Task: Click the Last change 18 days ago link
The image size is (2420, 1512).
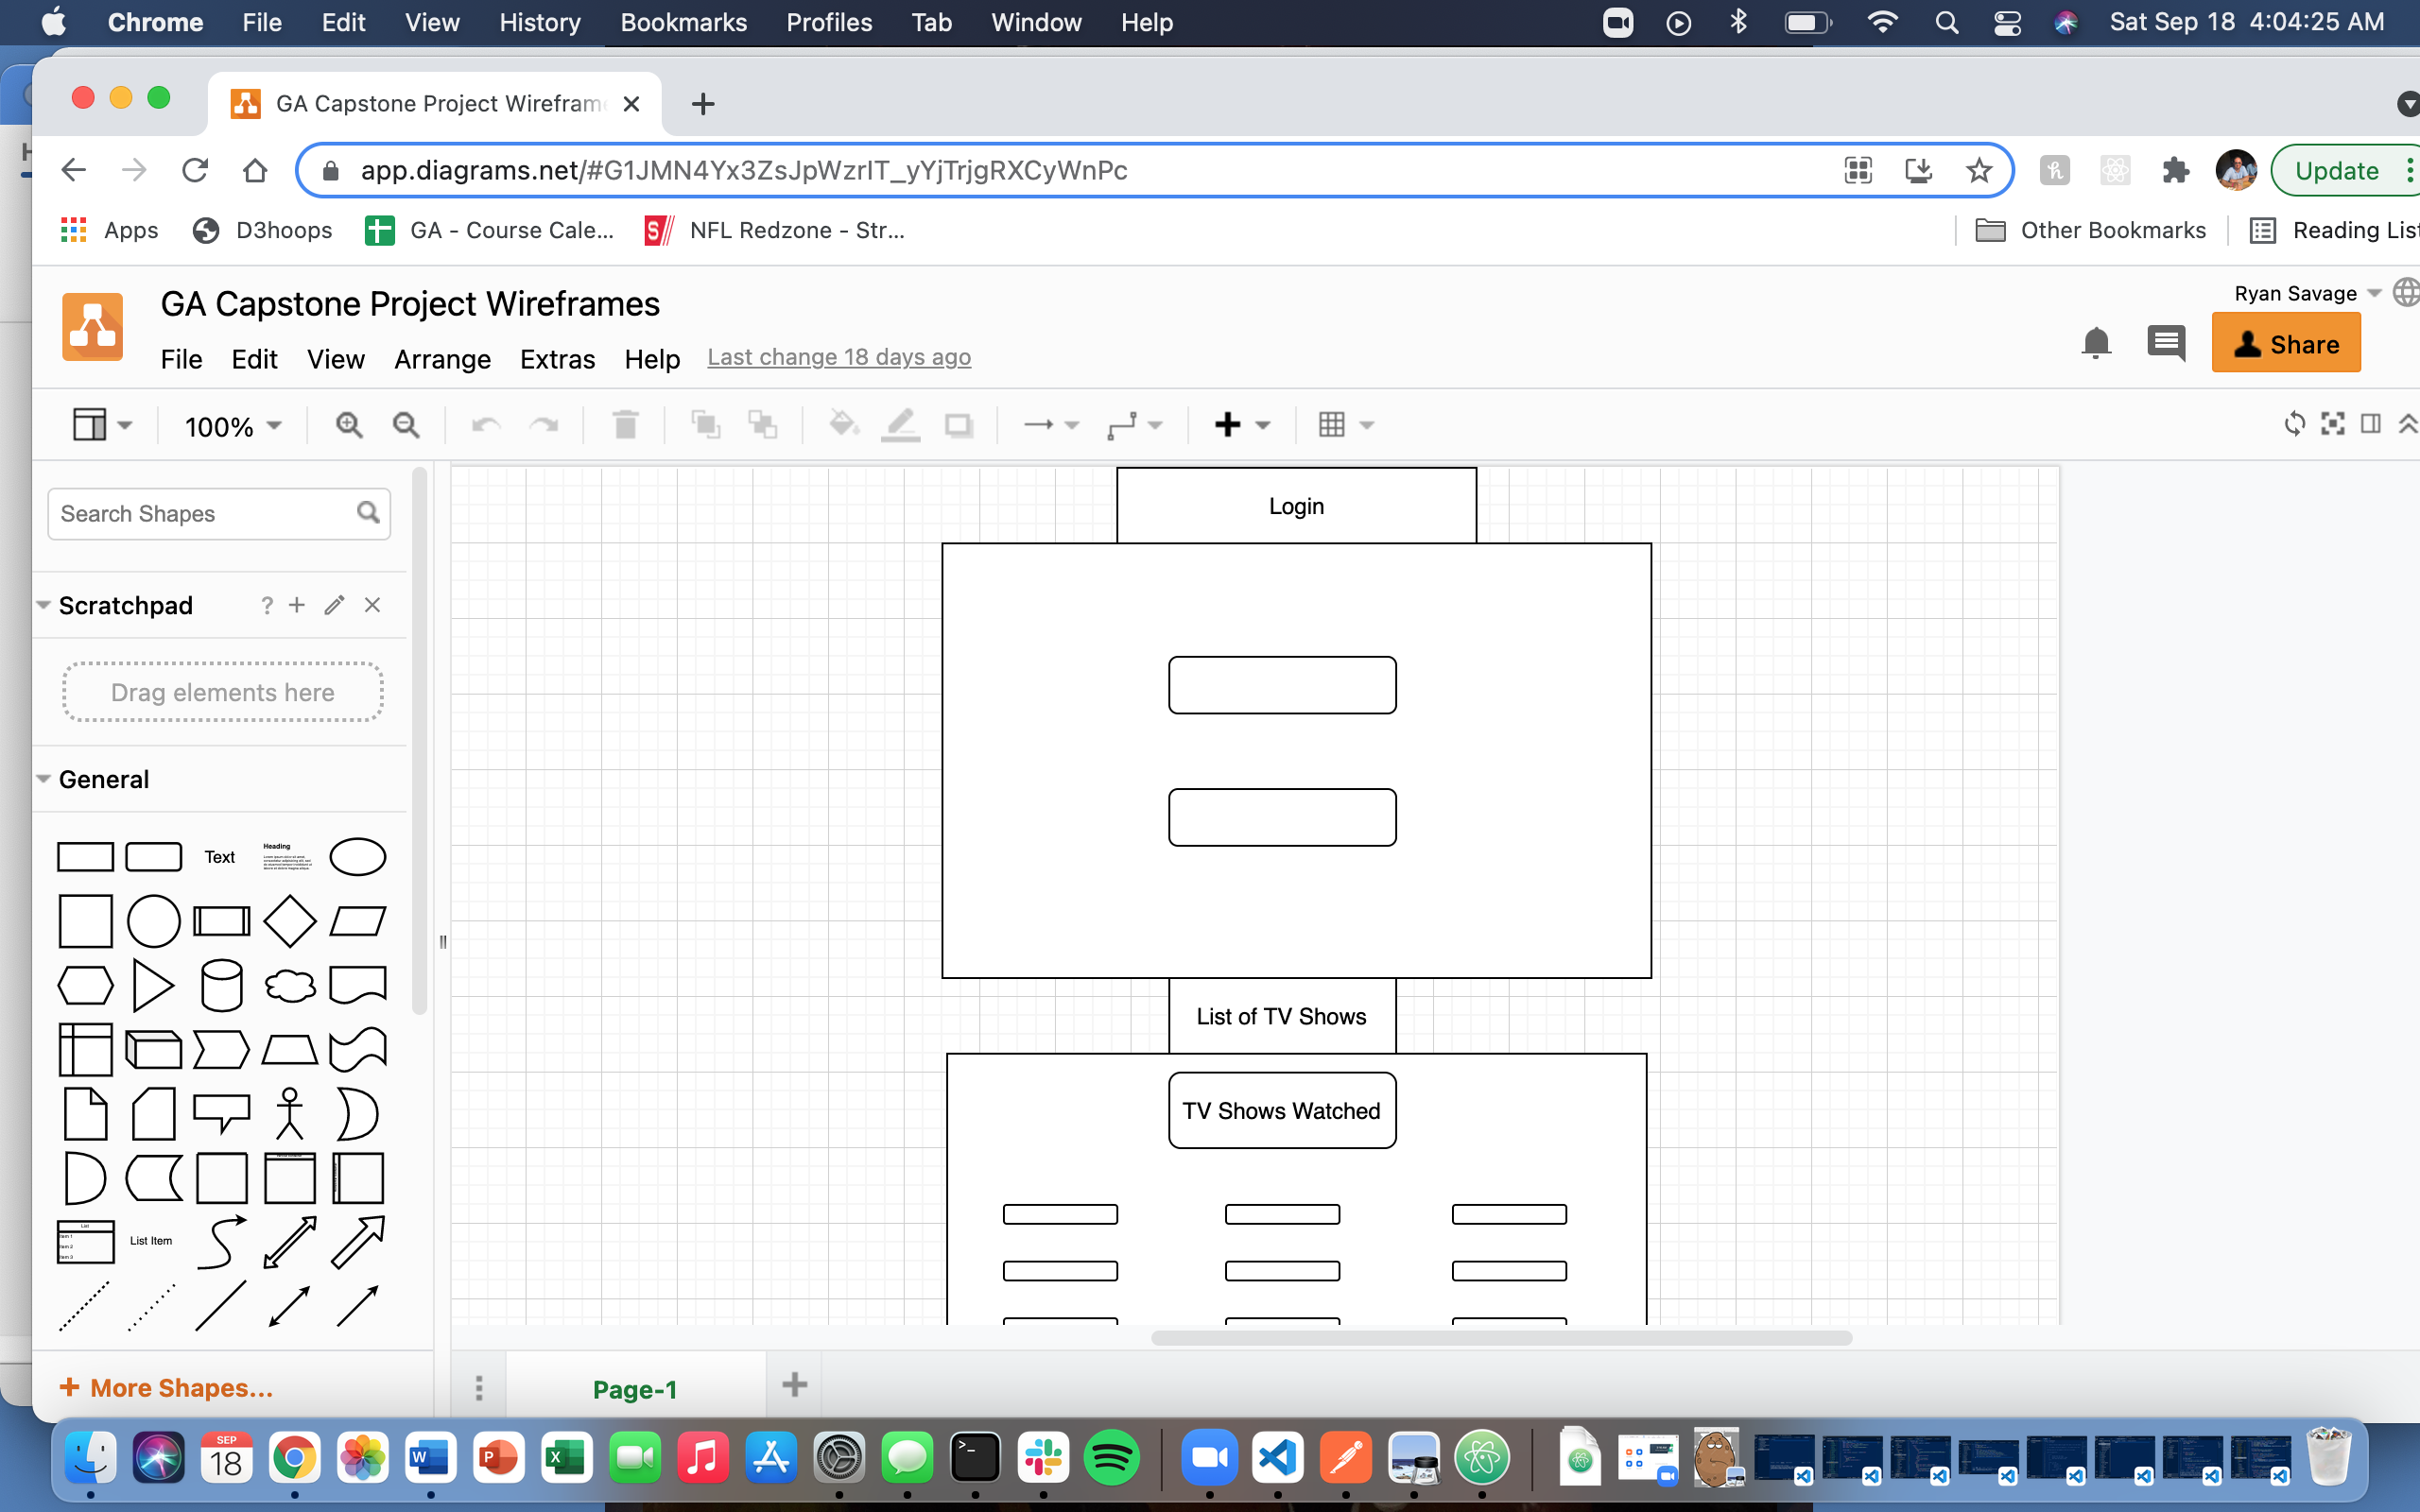Action: pos(838,357)
